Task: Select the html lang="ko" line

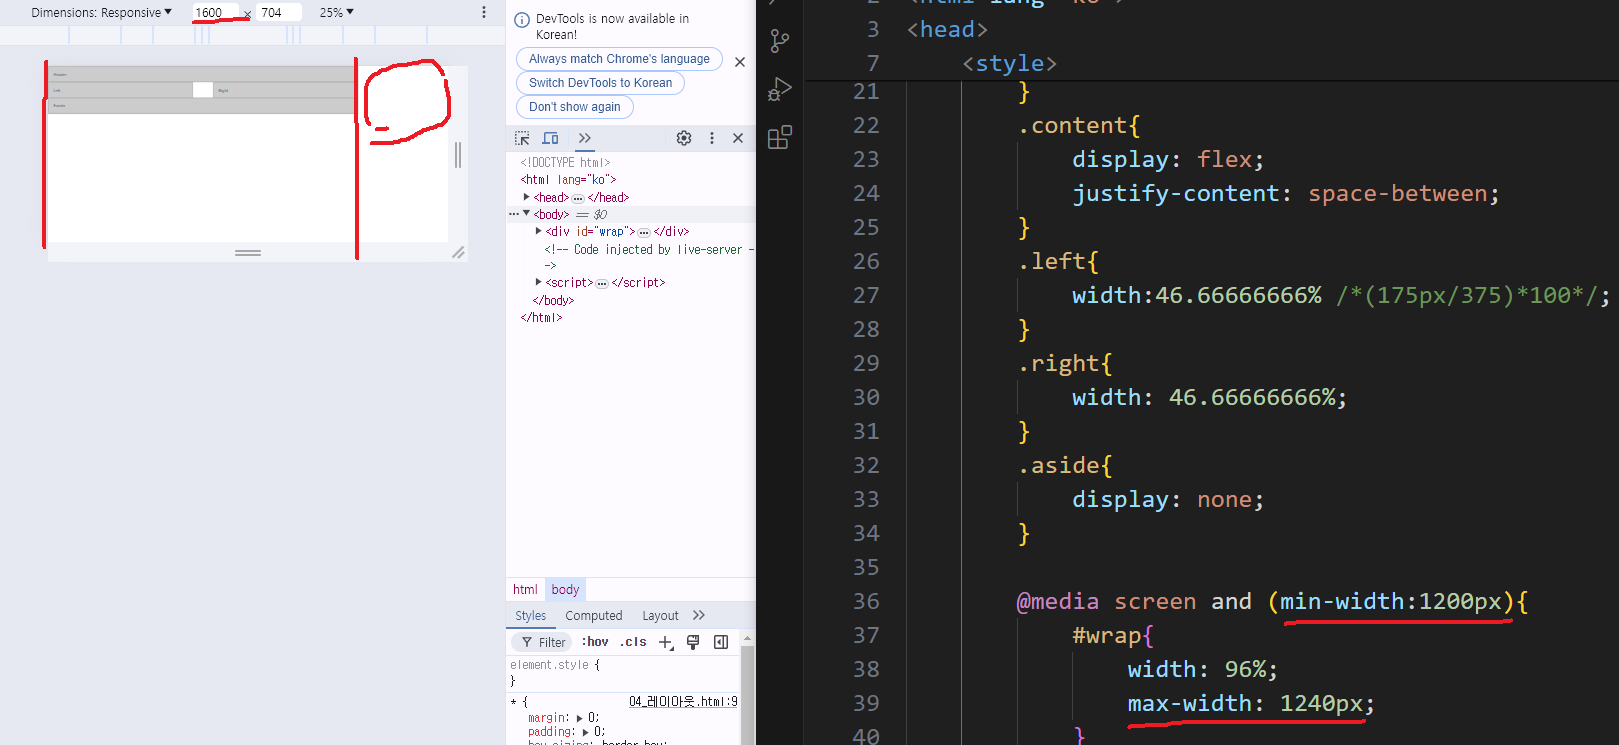Action: pyautogui.click(x=568, y=180)
